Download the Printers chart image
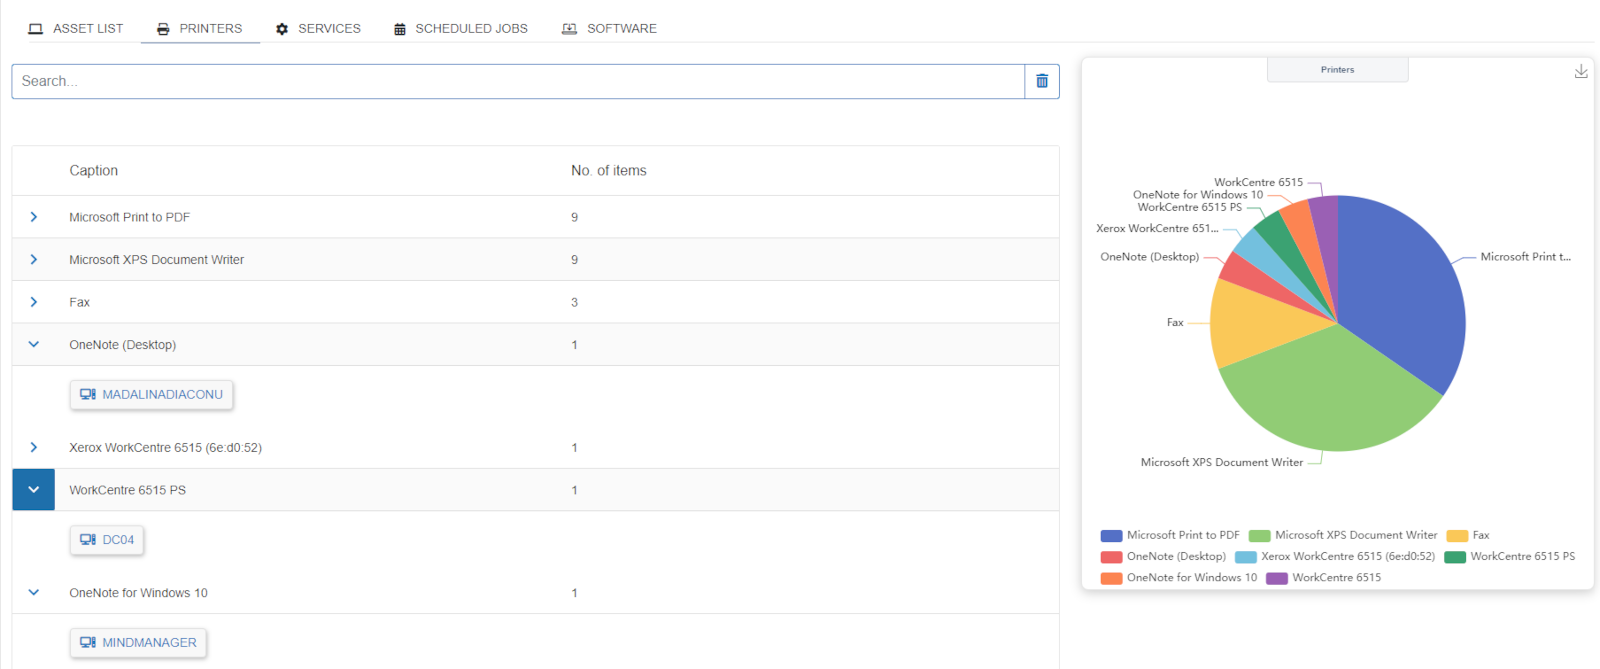The height and width of the screenshot is (669, 1600). tap(1581, 71)
